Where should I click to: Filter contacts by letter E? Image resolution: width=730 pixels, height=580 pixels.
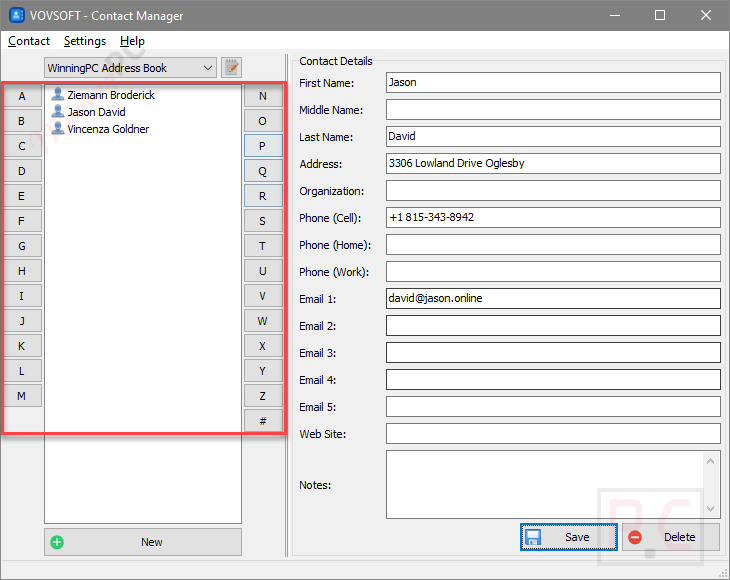[x=22, y=196]
